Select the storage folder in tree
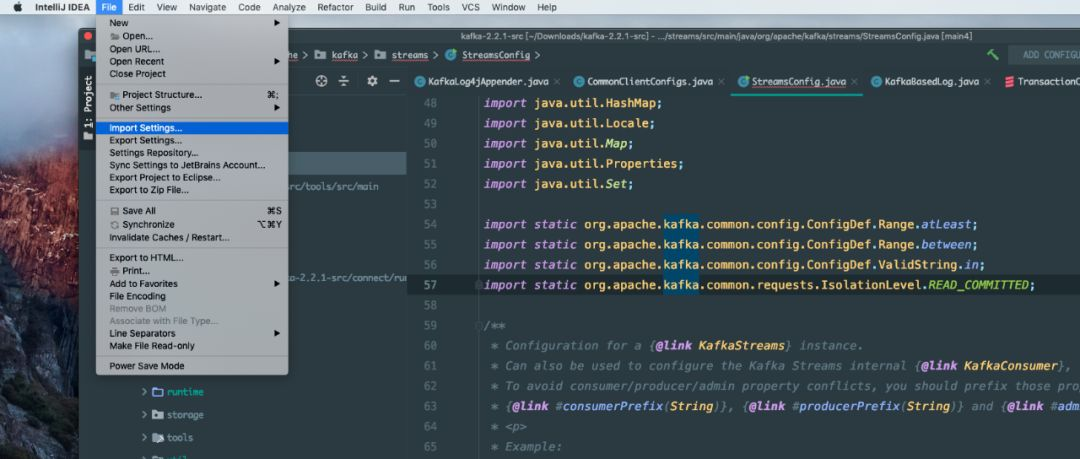Screen dimensions: 1080x459 tap(178, 415)
